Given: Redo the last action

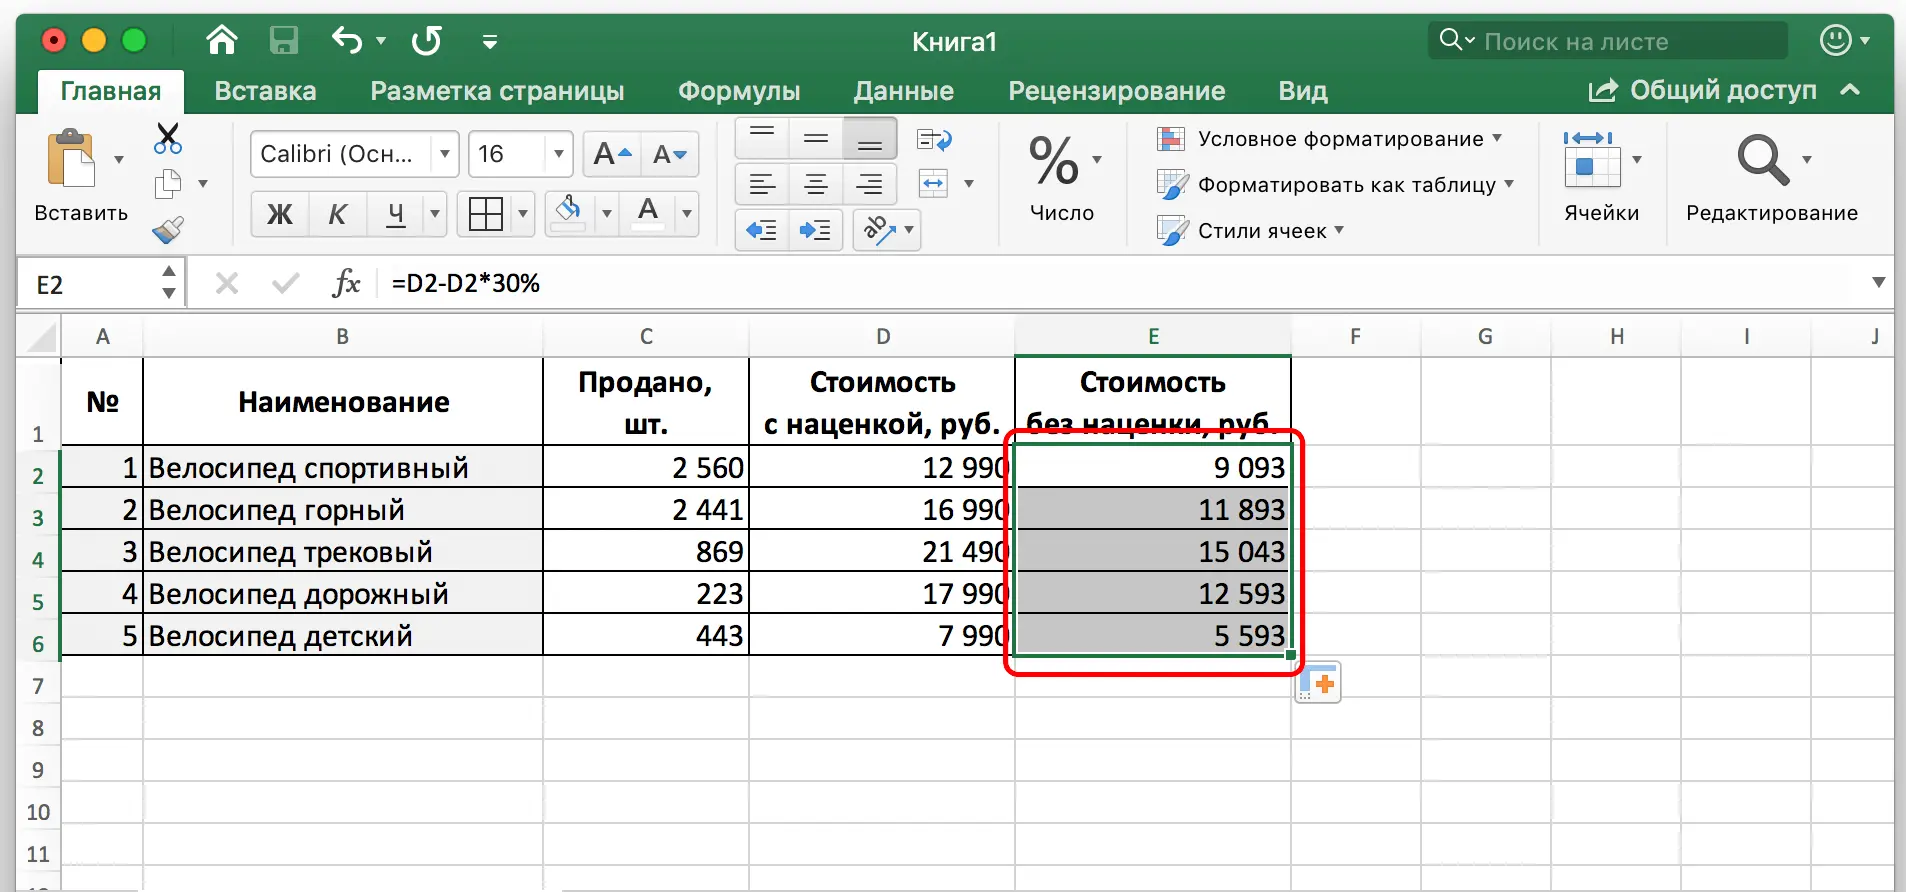Looking at the screenshot, I should 427,41.
